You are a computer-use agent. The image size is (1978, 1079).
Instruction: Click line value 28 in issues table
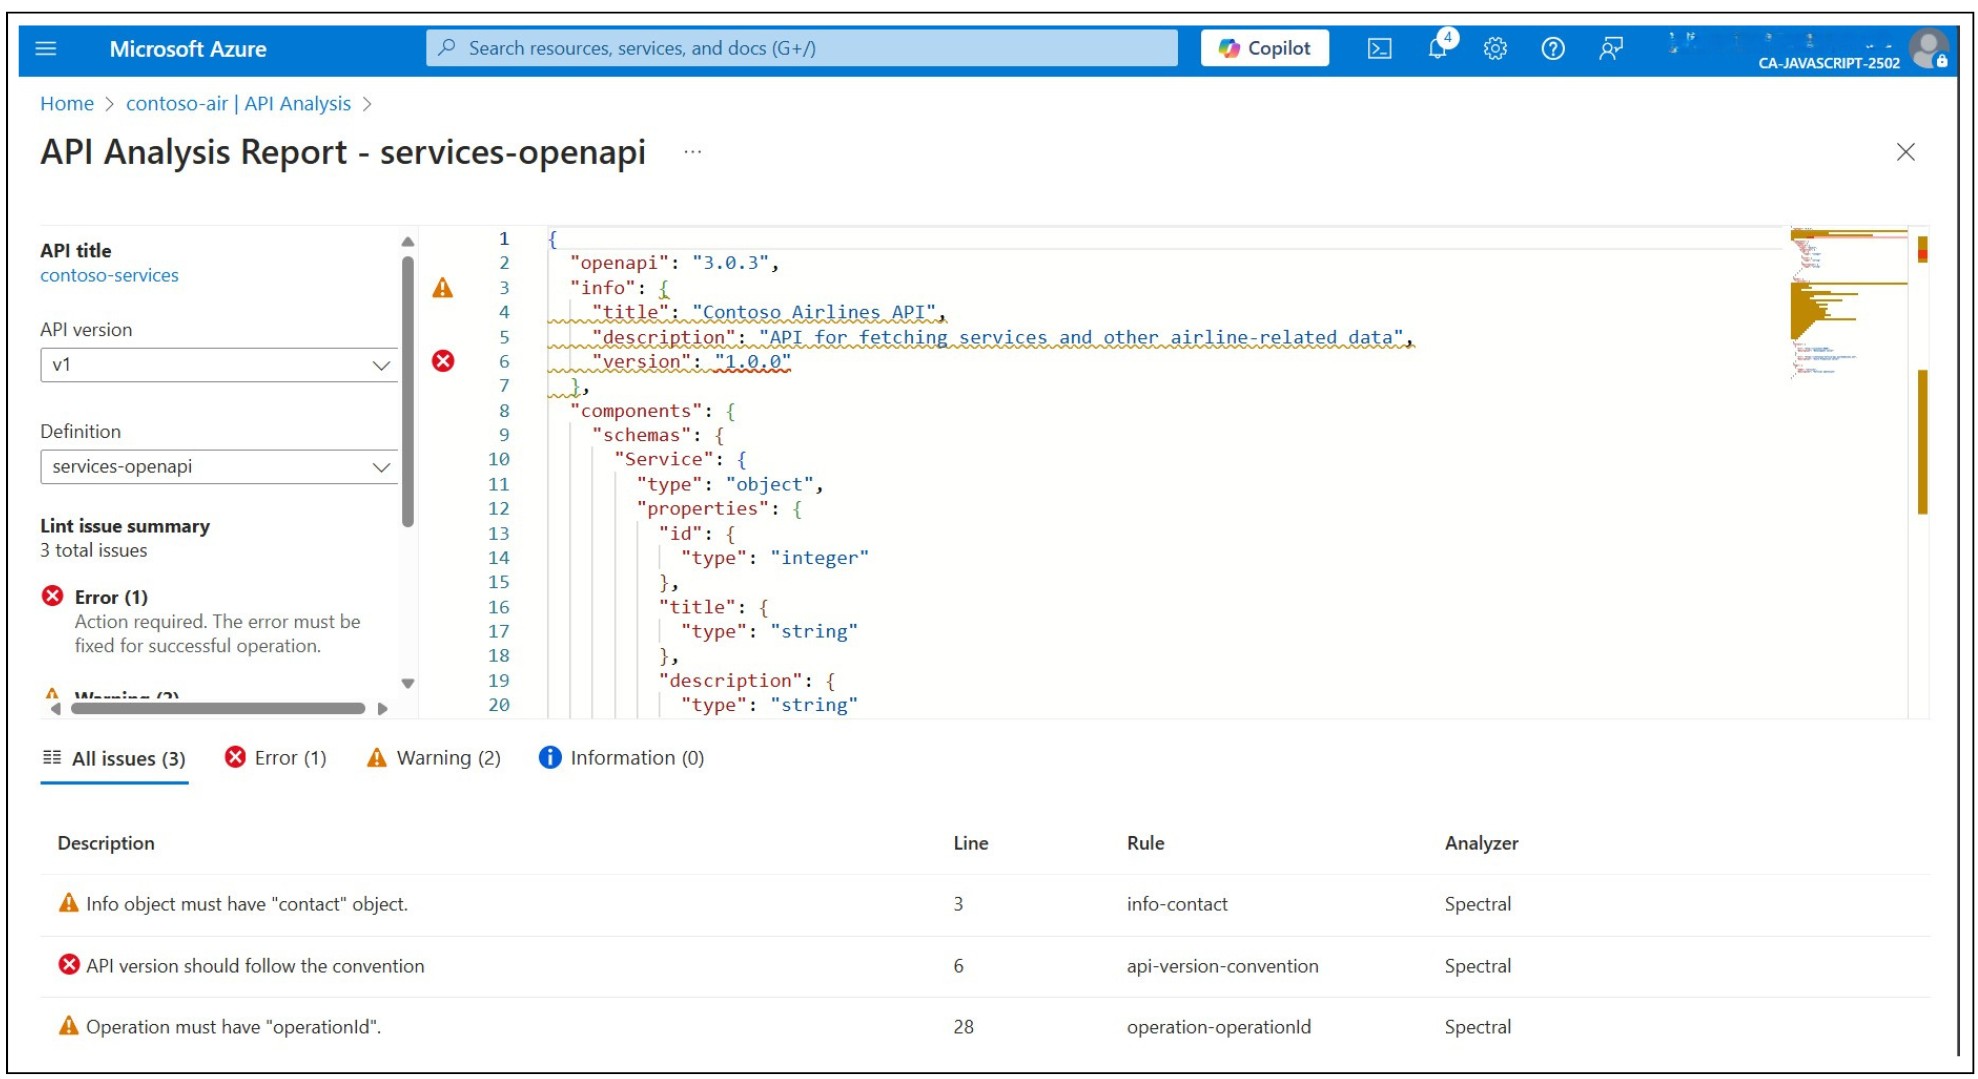963,1027
